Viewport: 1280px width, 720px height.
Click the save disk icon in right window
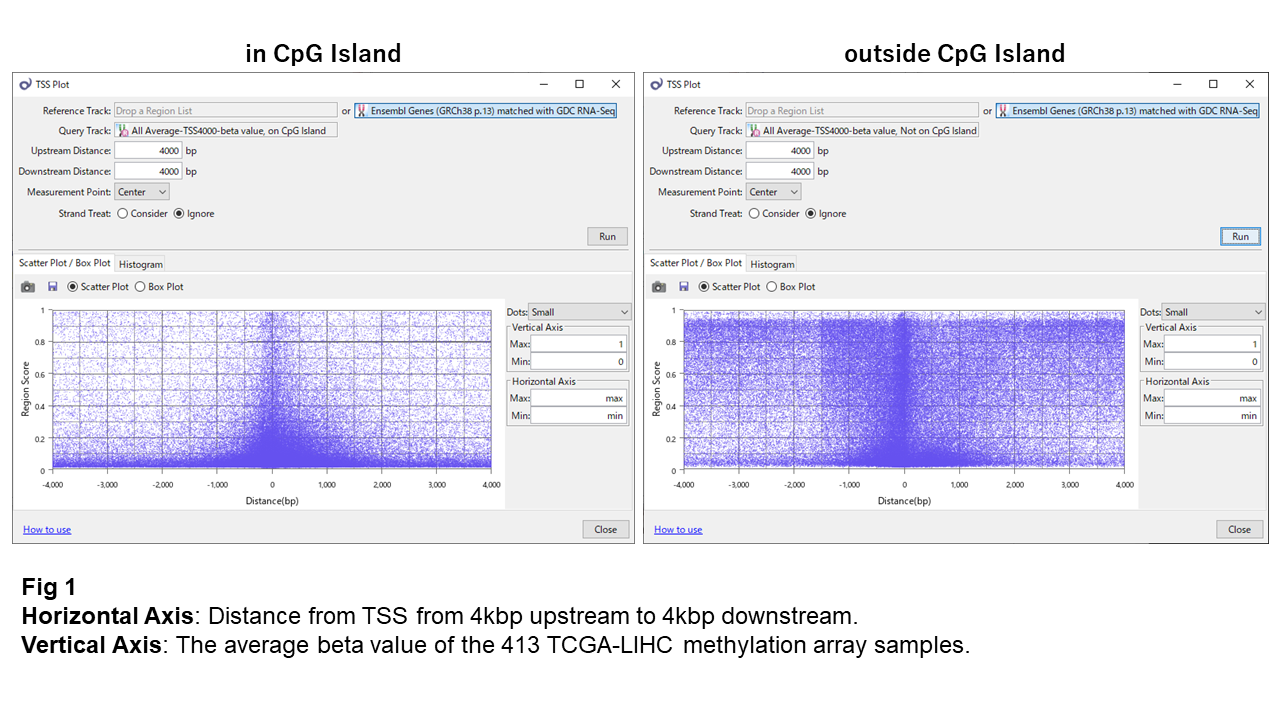(684, 287)
